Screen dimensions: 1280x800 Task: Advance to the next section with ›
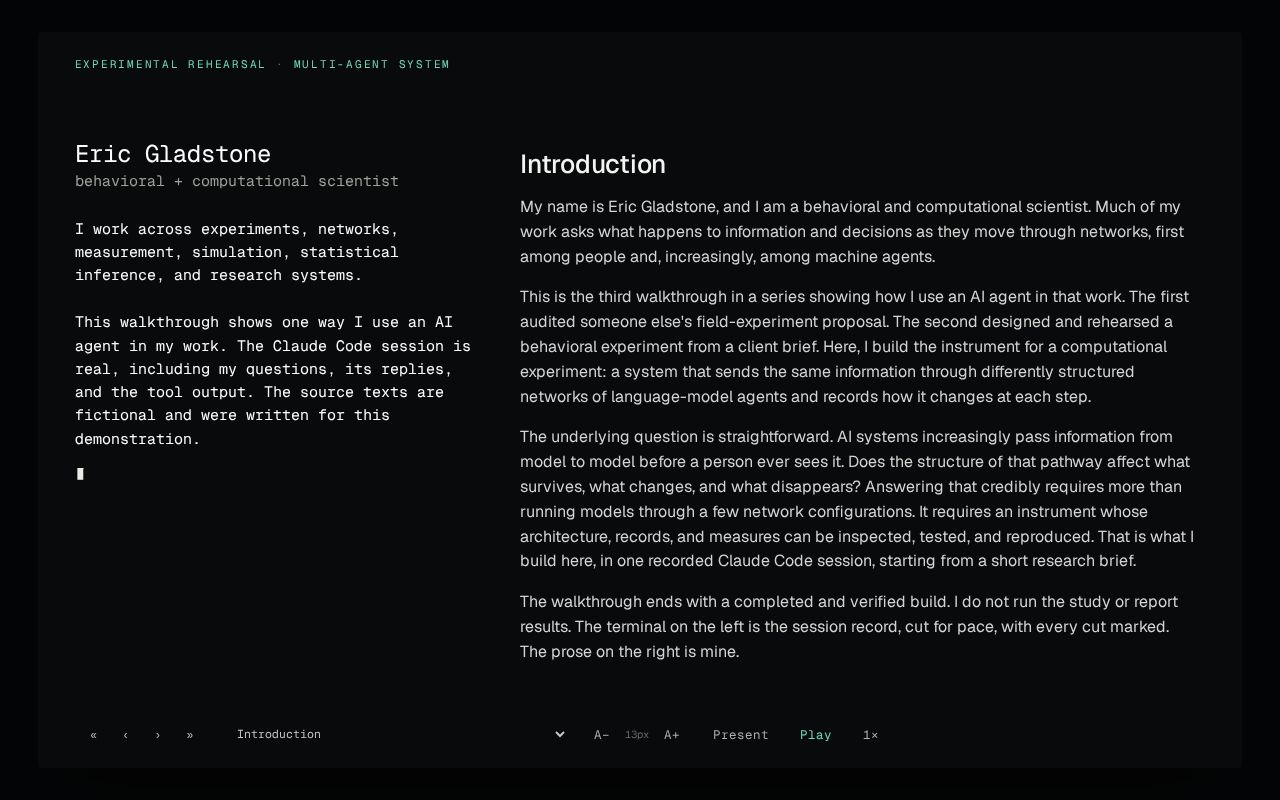tap(157, 735)
